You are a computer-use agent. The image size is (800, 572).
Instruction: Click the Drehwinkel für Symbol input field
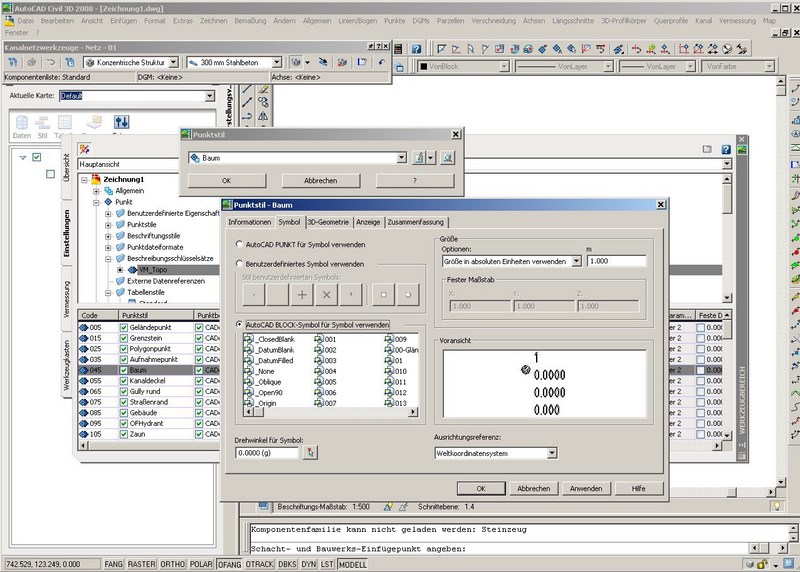267,453
